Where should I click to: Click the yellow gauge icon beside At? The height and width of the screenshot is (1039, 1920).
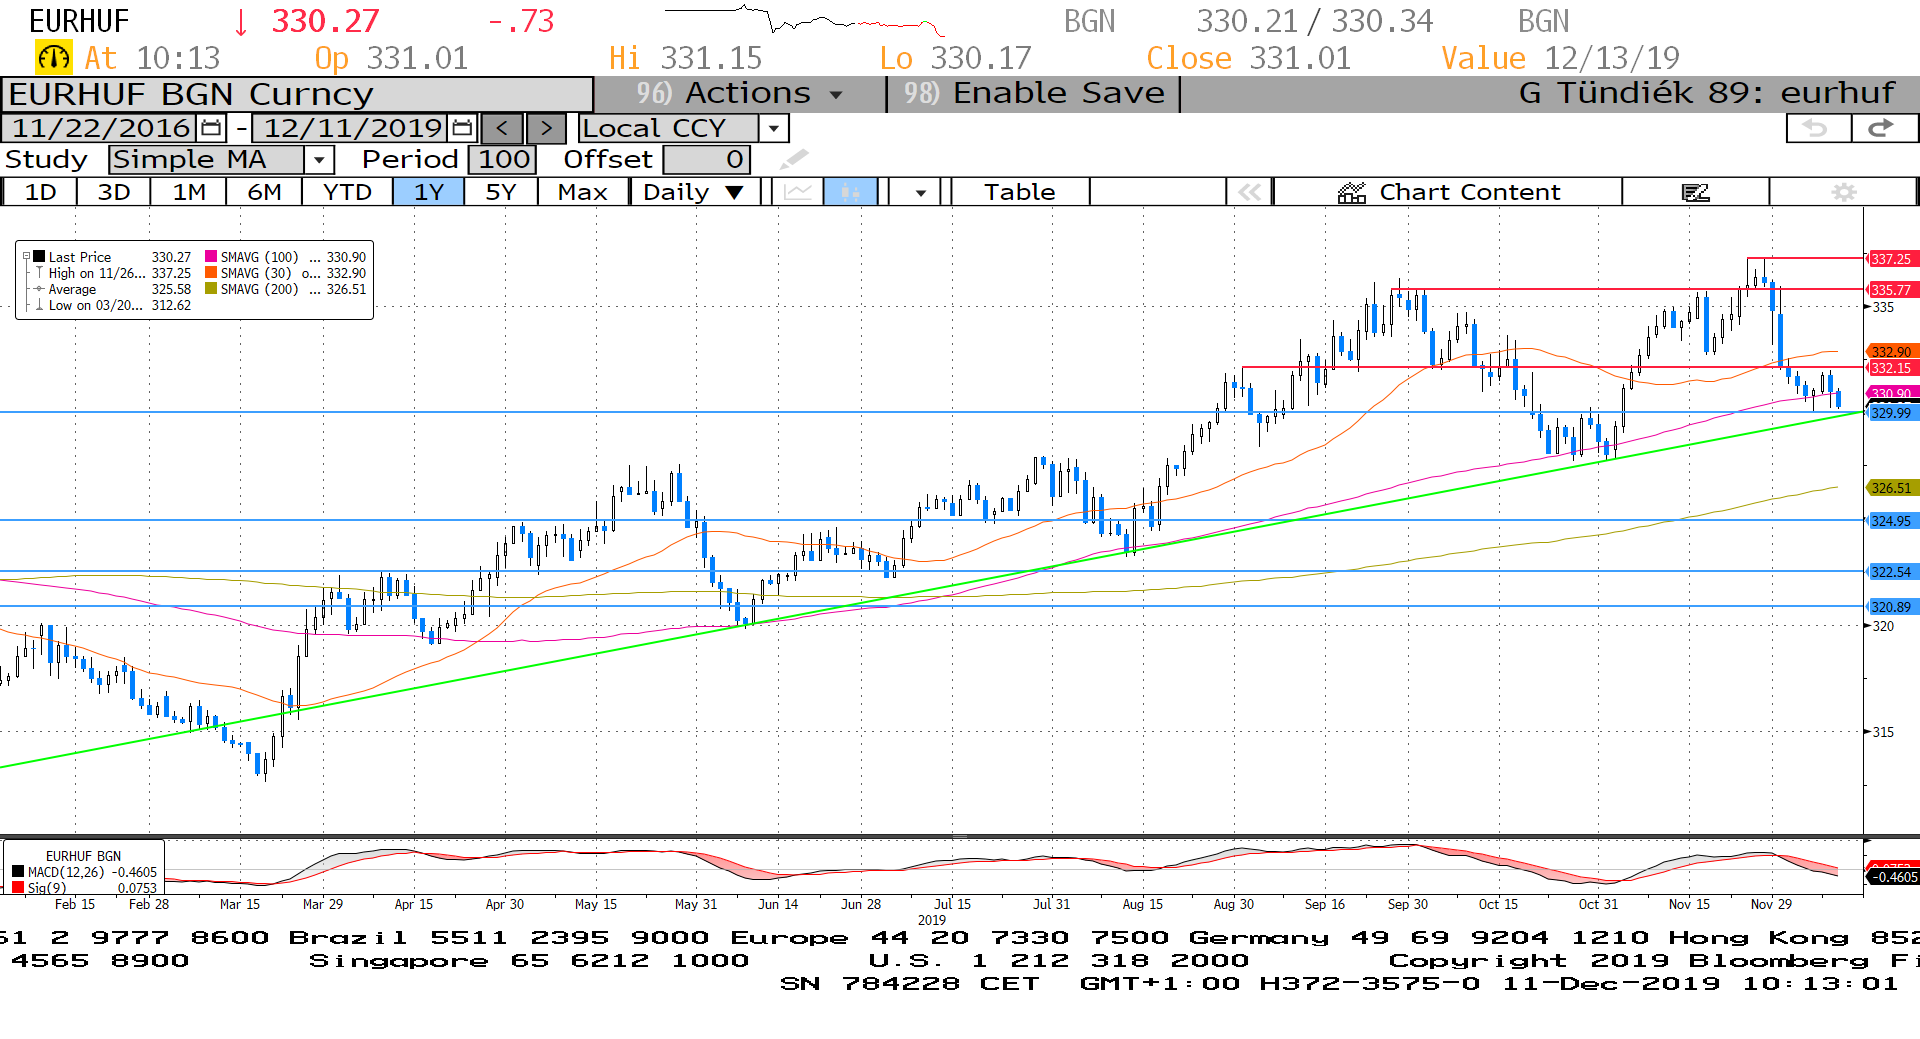coord(53,58)
